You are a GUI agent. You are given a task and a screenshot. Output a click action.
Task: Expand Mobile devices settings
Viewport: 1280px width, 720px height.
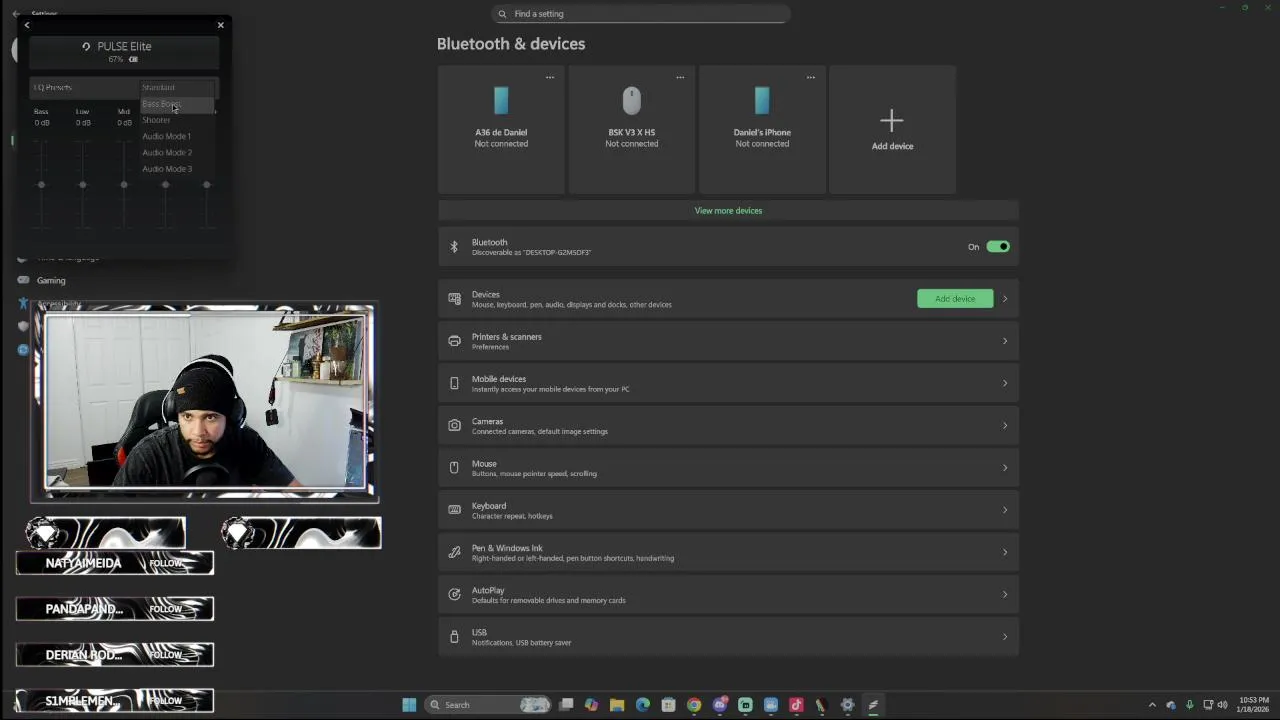coord(728,383)
